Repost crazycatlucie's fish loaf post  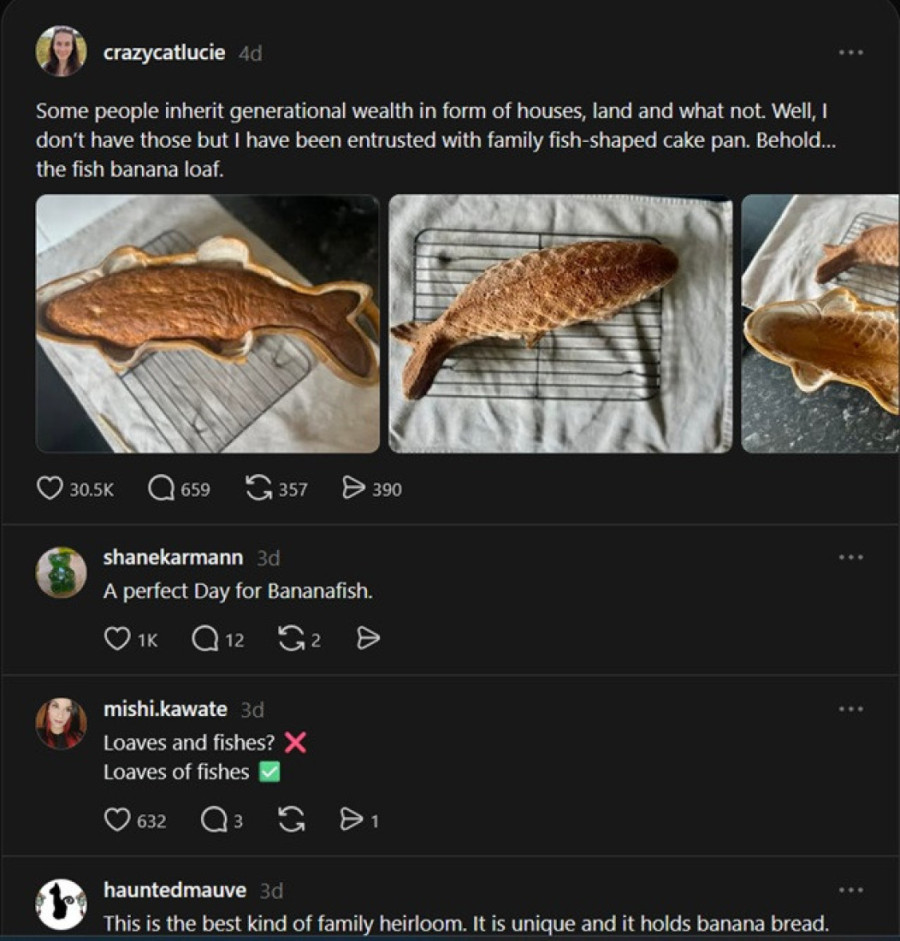click(x=259, y=489)
